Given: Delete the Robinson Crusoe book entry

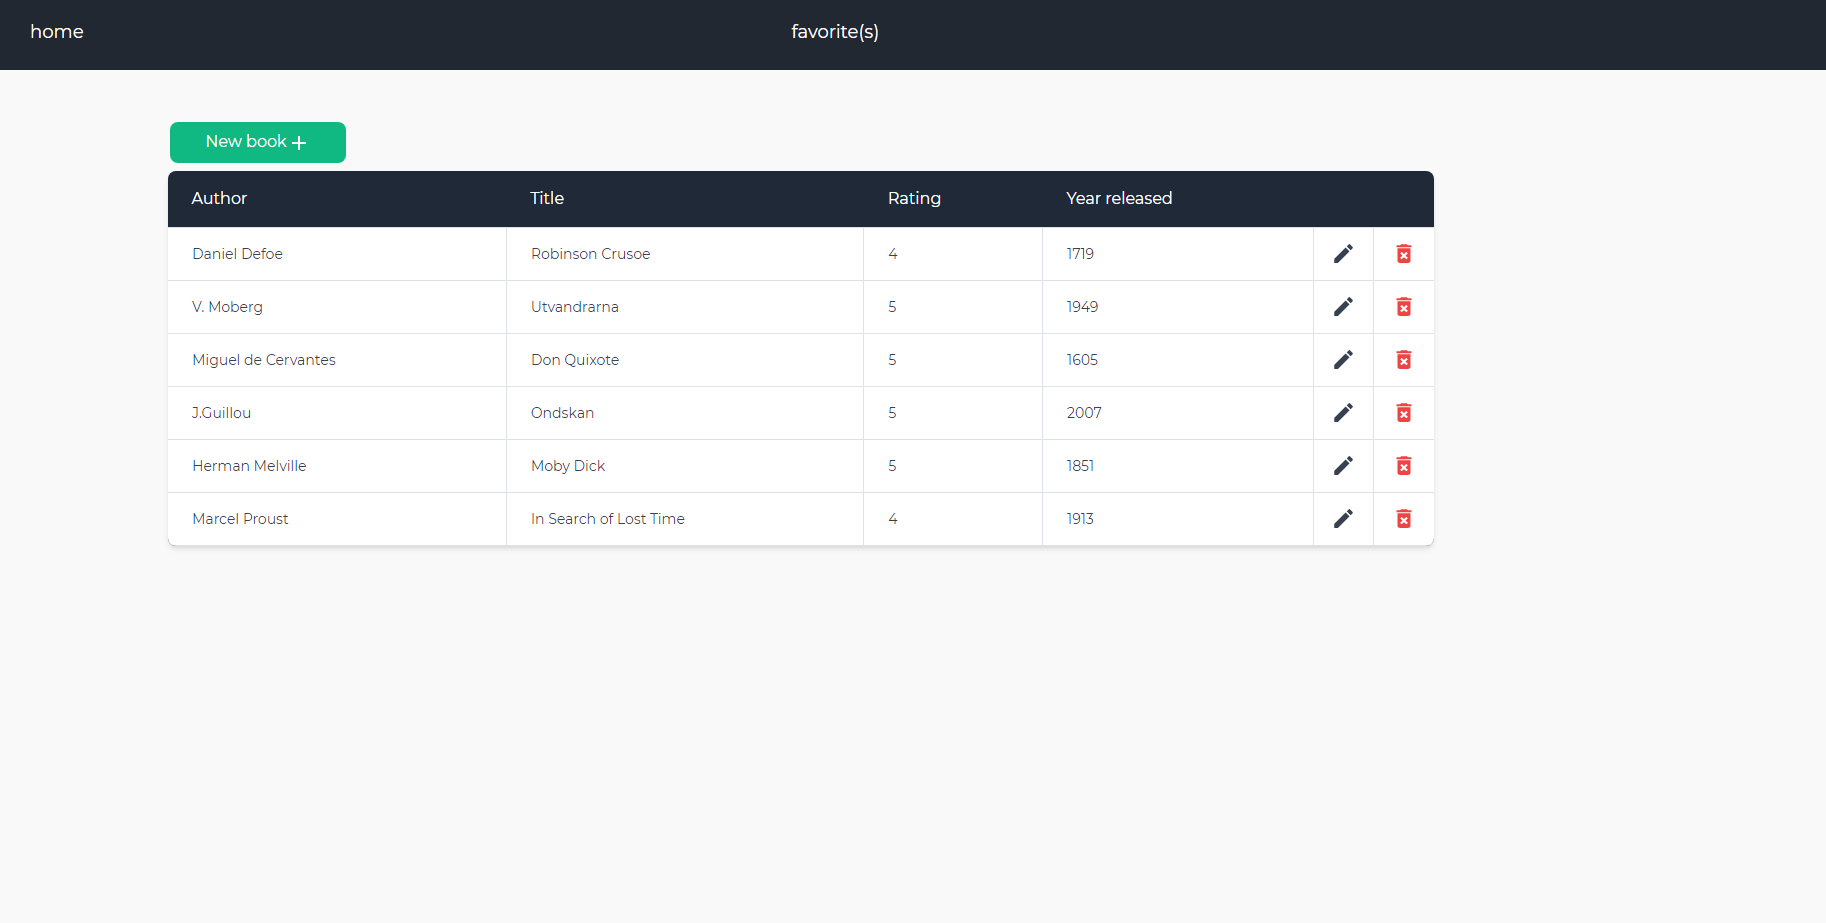Looking at the screenshot, I should (1404, 254).
